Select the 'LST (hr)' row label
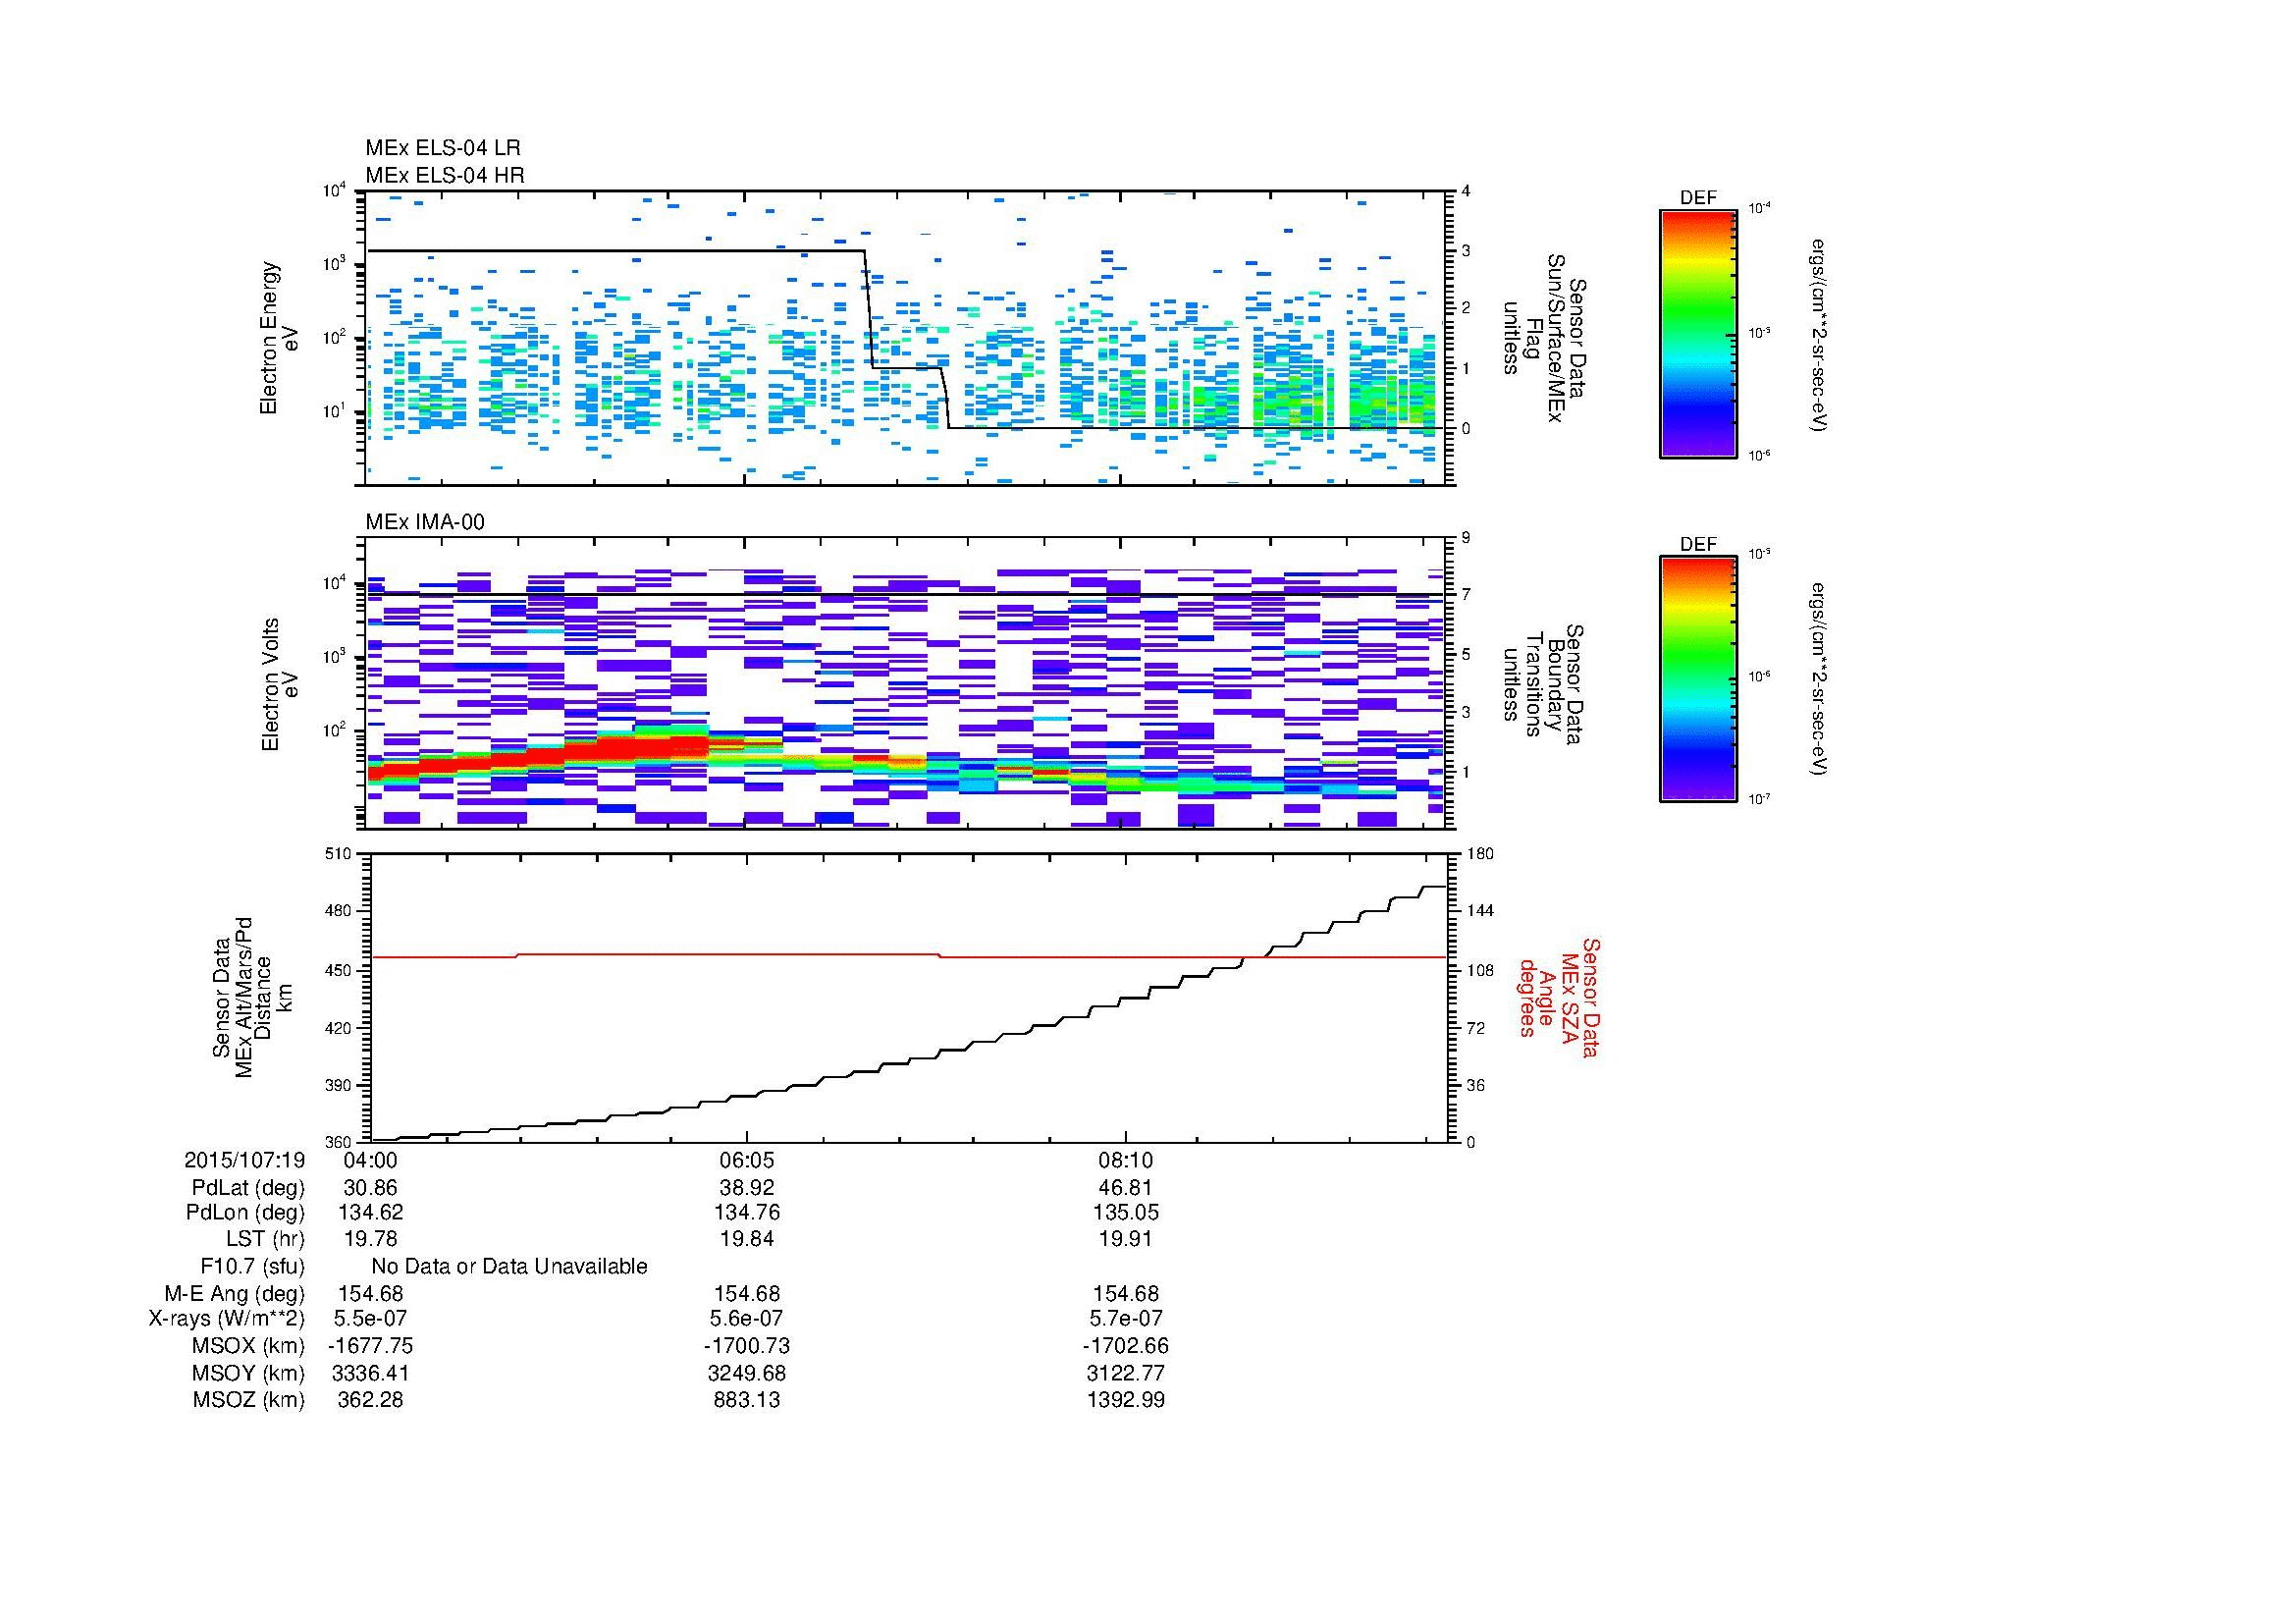This screenshot has height=1623, width=2296. tap(265, 1240)
